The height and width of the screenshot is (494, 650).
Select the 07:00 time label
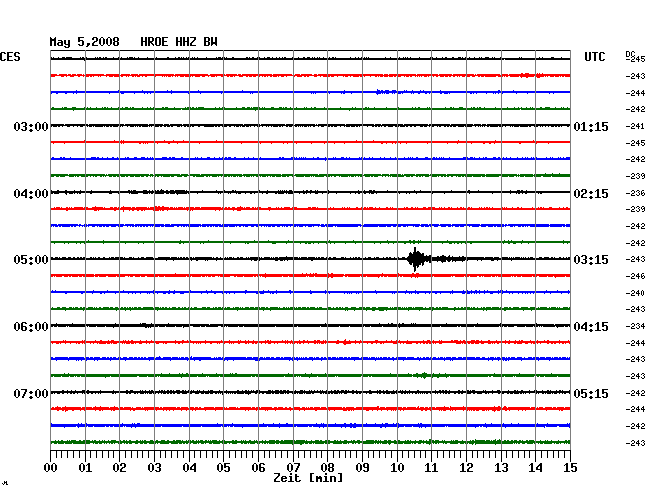31,393
